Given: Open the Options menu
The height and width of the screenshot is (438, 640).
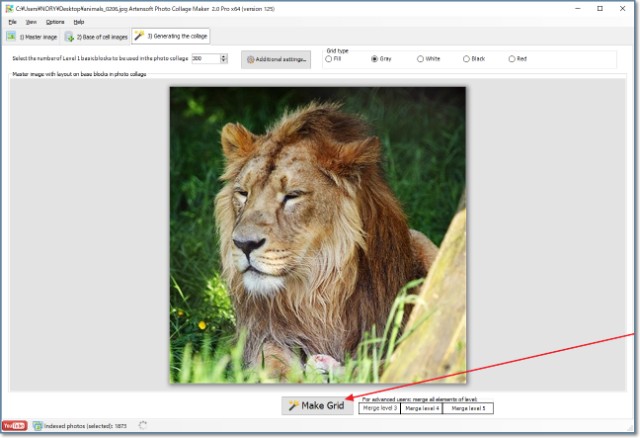Looking at the screenshot, I should click(54, 21).
